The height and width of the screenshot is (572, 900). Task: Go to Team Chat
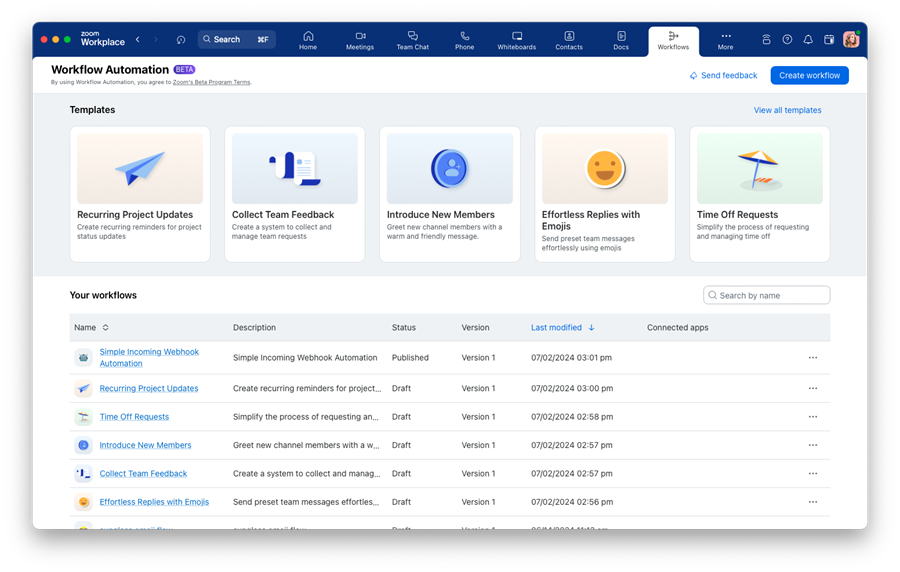(412, 40)
